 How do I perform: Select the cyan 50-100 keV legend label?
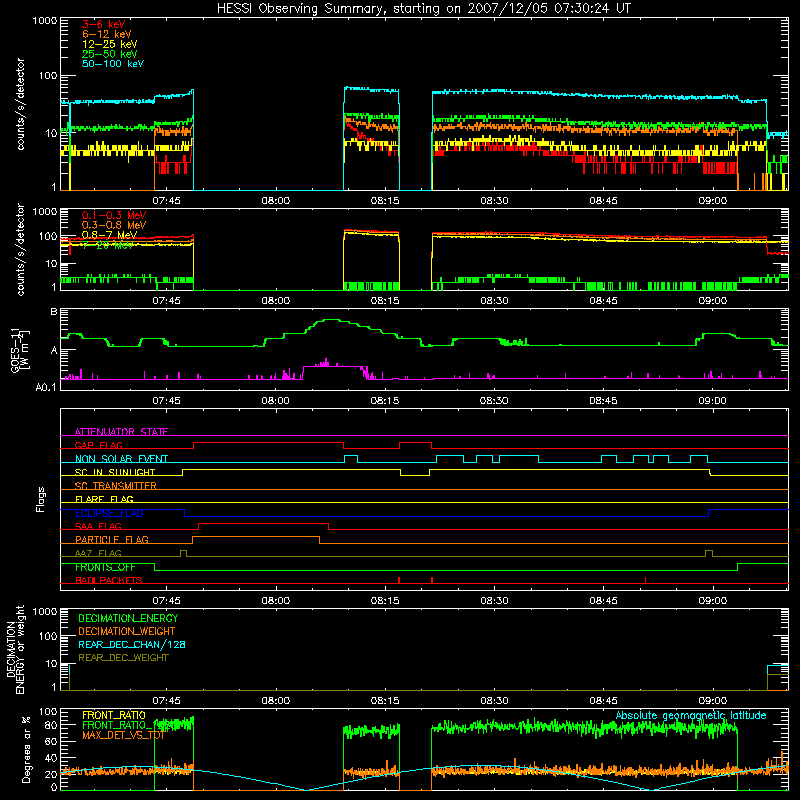(x=113, y=64)
